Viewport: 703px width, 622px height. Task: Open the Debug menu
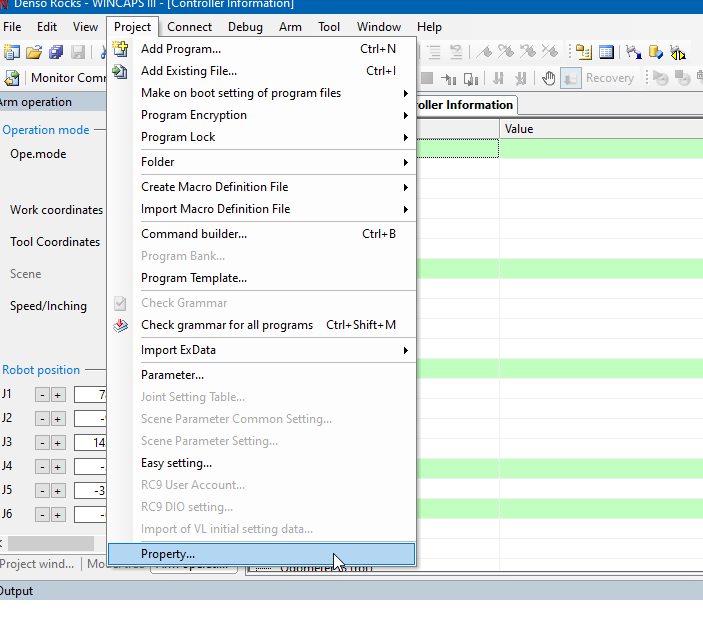(245, 27)
